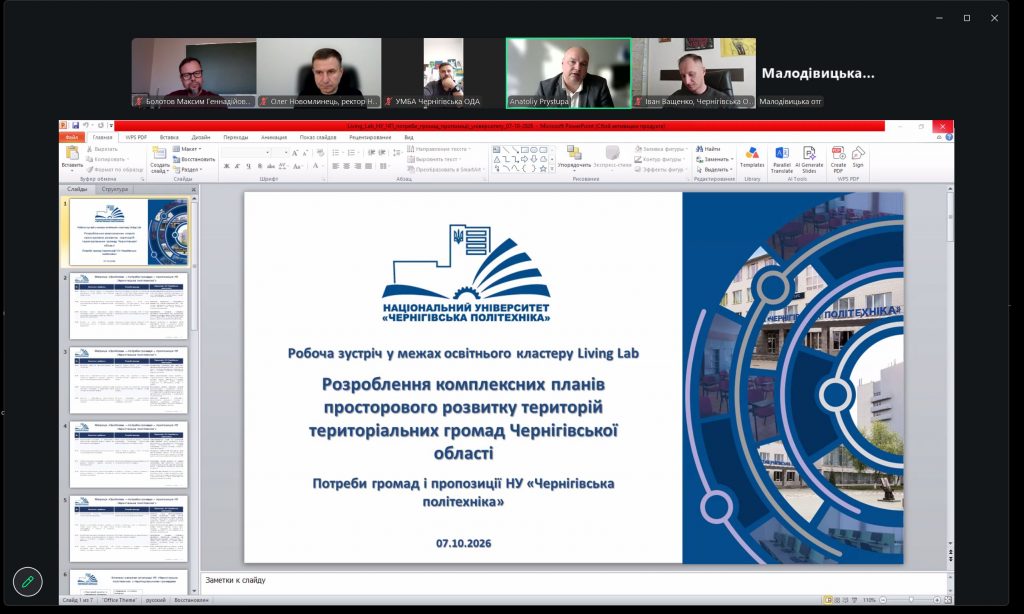Open Shape Outline (Контур фигуры) dropdown
The height and width of the screenshot is (614, 1024).
pyautogui.click(x=660, y=159)
